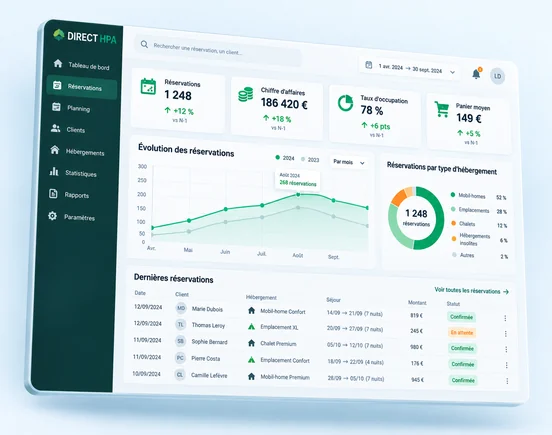Click the TL avatar for Thomas Leroy

[x=181, y=324]
